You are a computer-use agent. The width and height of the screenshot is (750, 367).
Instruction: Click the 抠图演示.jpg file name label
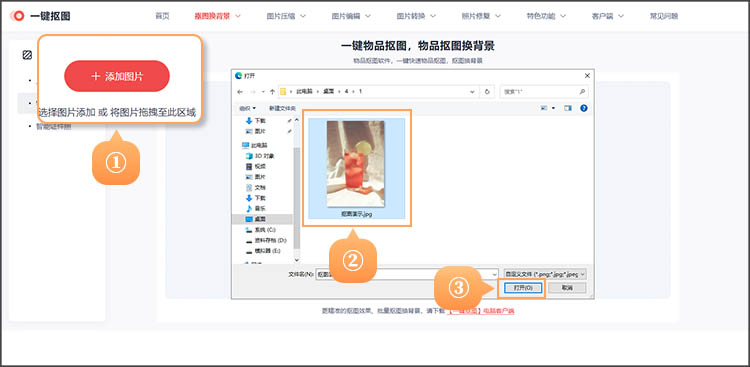356,214
